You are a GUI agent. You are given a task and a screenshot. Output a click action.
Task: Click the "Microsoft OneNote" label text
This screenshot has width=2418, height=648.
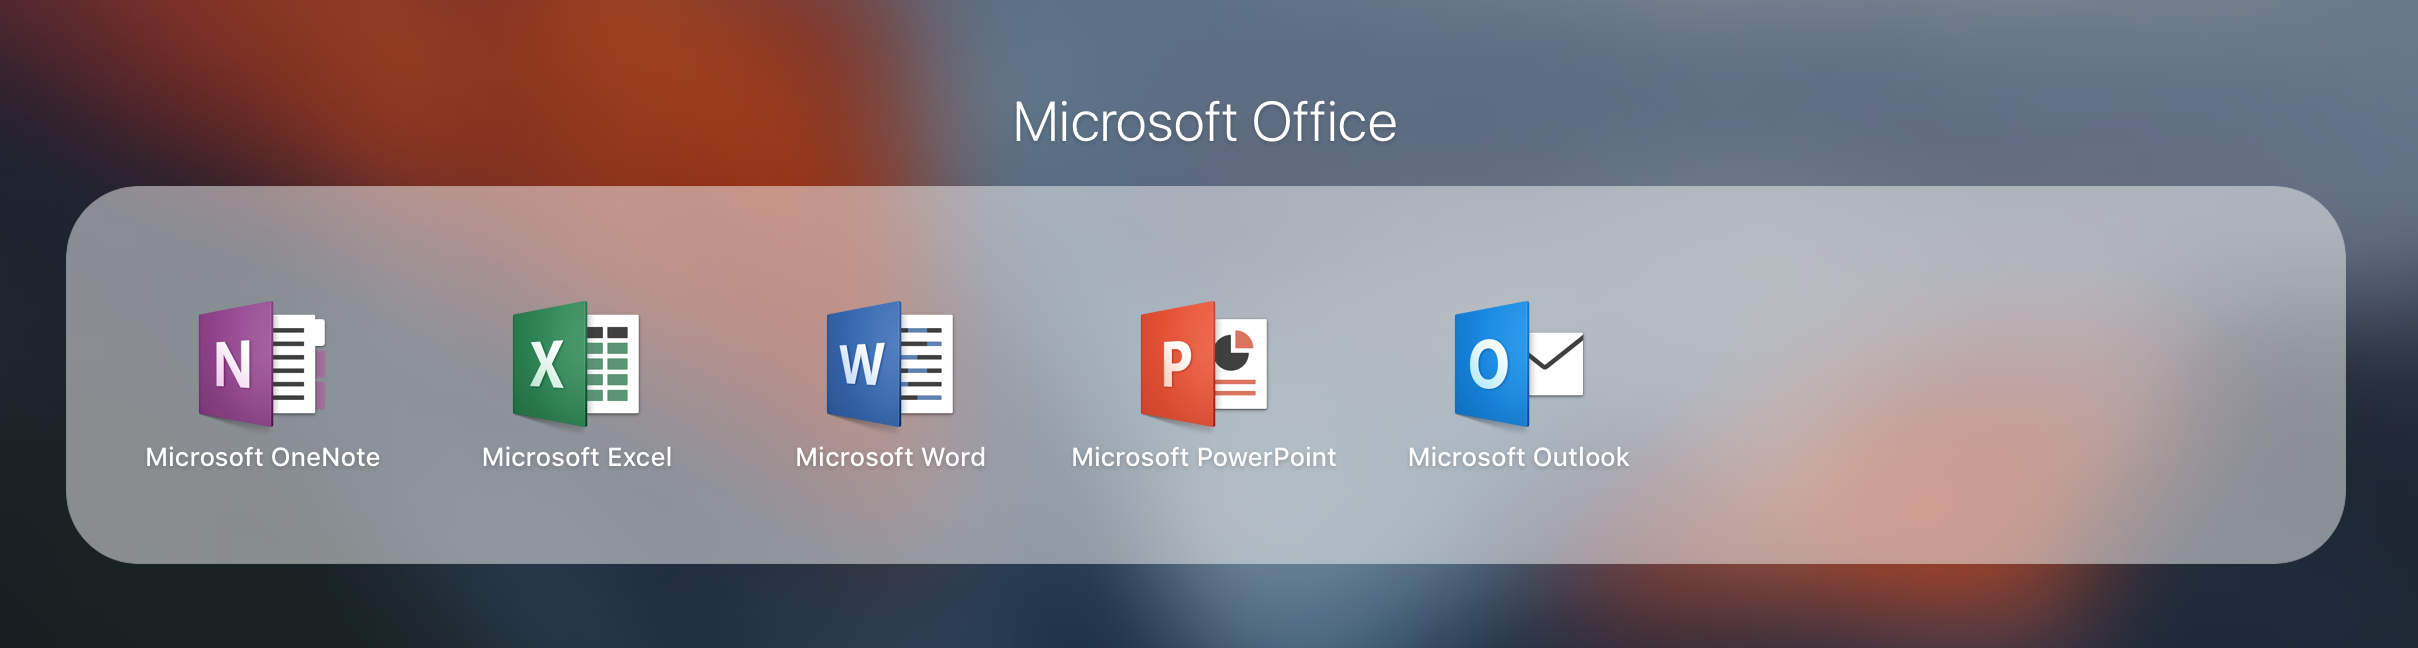[x=263, y=457]
